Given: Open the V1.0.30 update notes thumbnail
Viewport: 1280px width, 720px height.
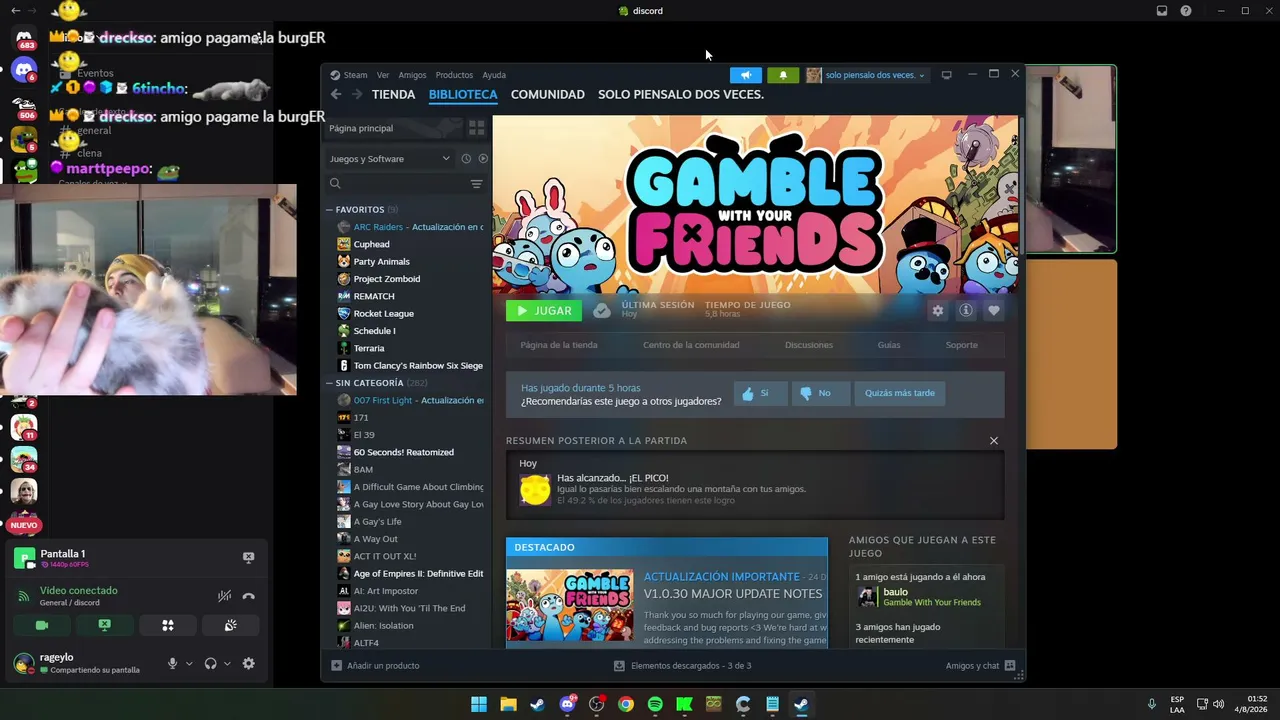Looking at the screenshot, I should (570, 605).
